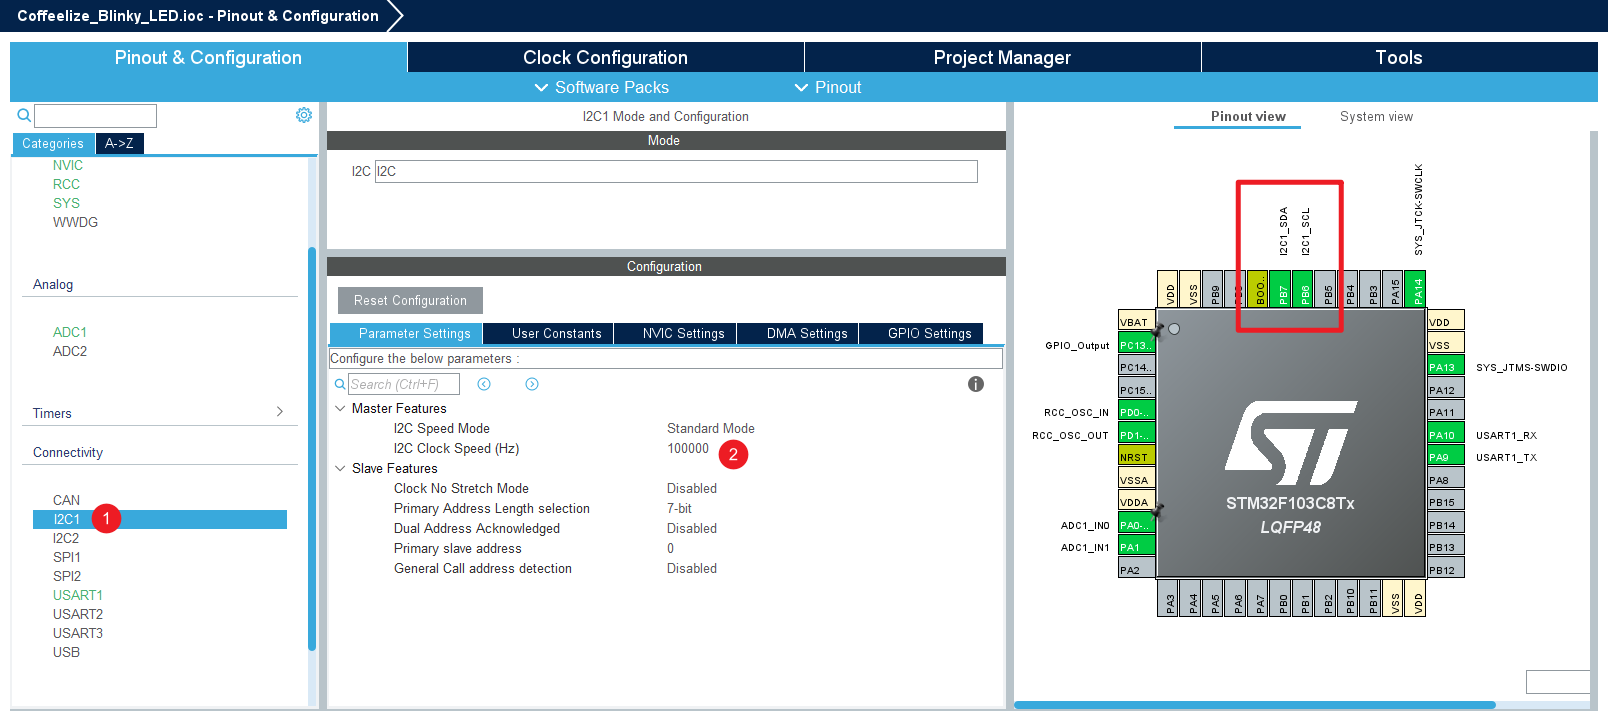Screen dimensions: 1608x721
Task: Go to next search result arrow icon
Action: point(532,384)
